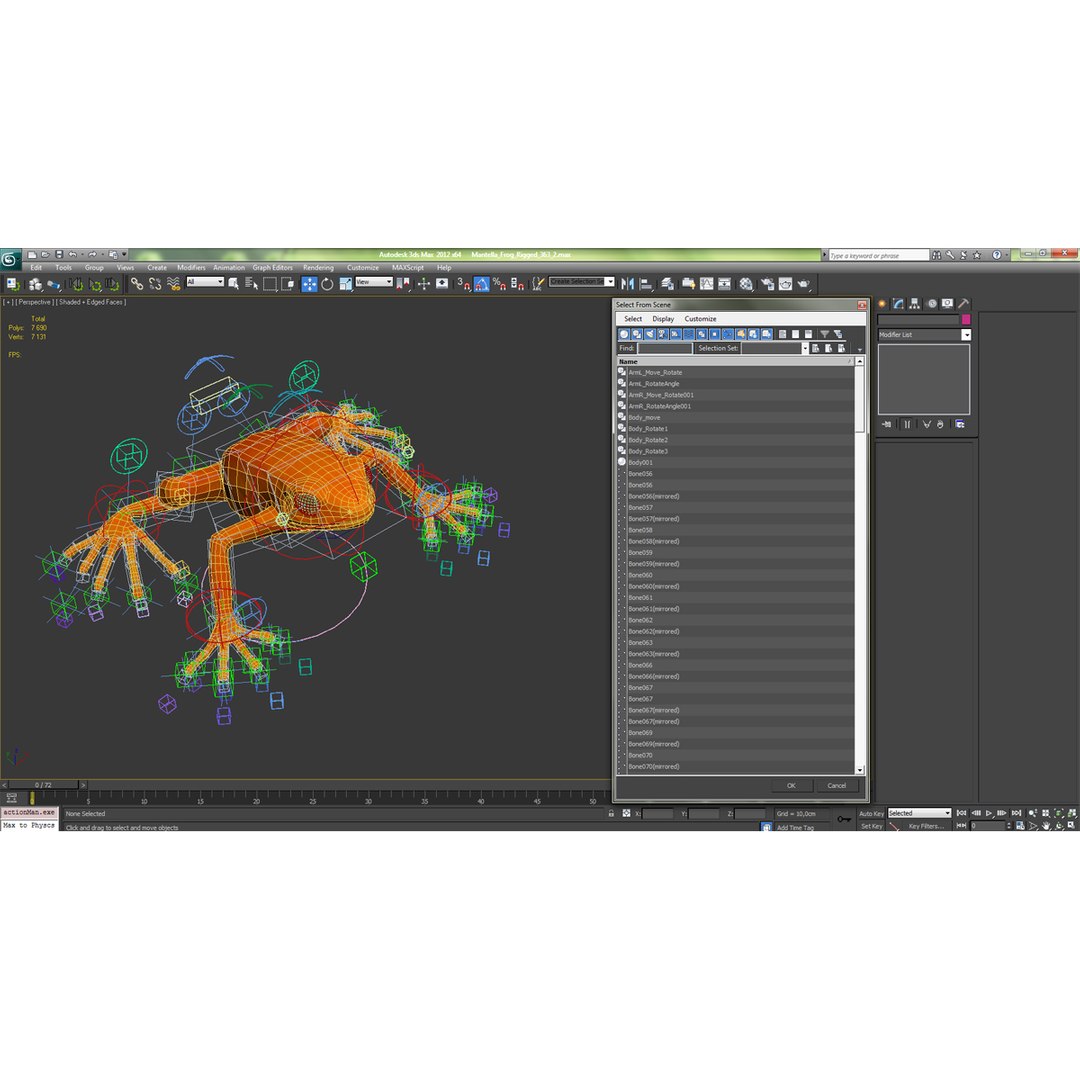Activate the Select Object tool
The image size is (1080, 1080).
[x=233, y=284]
